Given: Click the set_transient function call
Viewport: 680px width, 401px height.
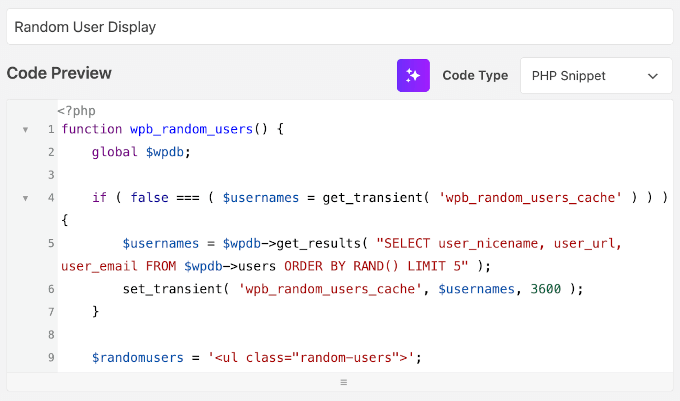Looking at the screenshot, I should [x=170, y=289].
